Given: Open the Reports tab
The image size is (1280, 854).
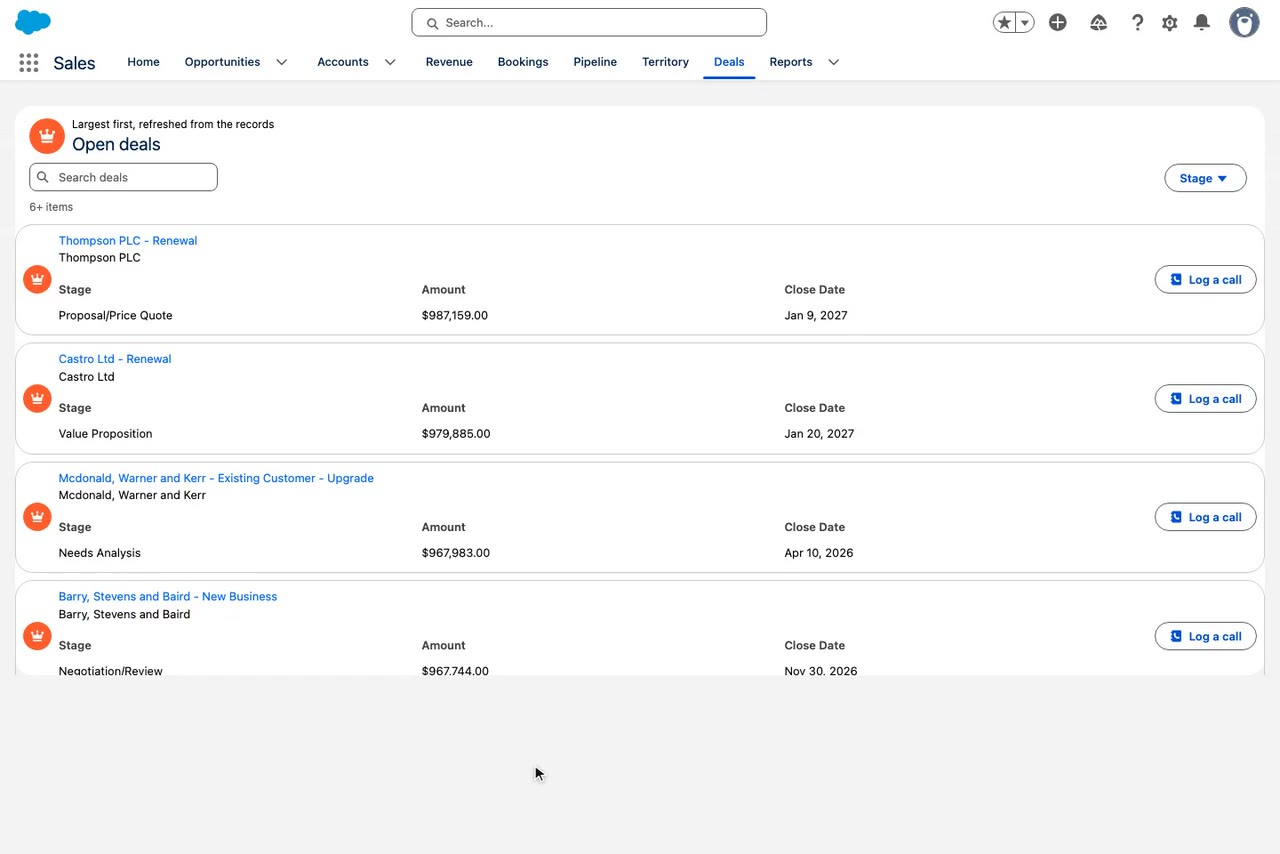Looking at the screenshot, I should click(x=790, y=62).
